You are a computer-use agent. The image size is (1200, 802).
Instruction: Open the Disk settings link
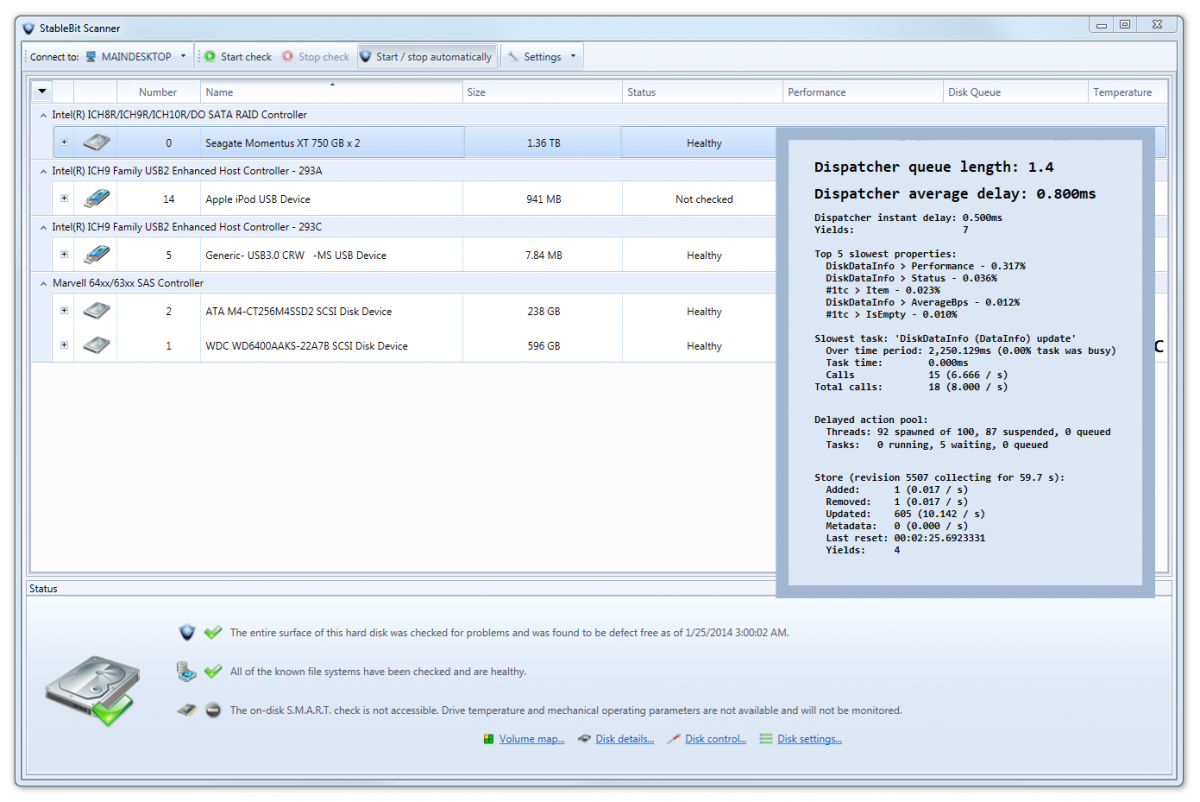click(x=810, y=739)
